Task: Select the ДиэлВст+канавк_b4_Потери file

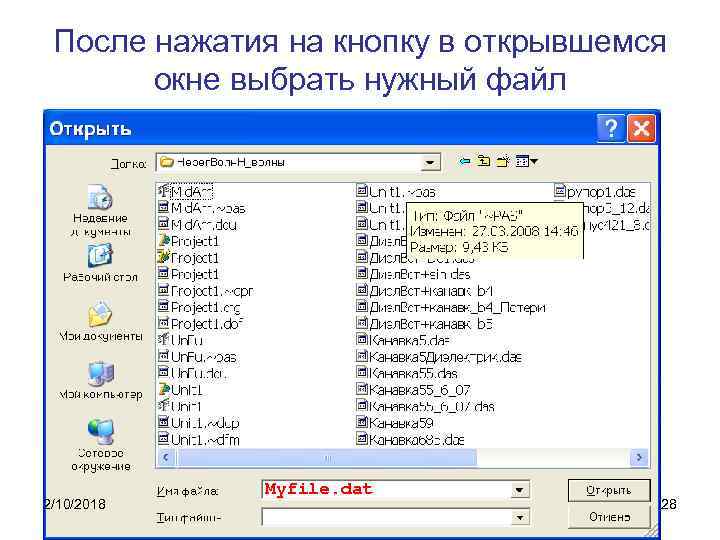Action: point(451,307)
